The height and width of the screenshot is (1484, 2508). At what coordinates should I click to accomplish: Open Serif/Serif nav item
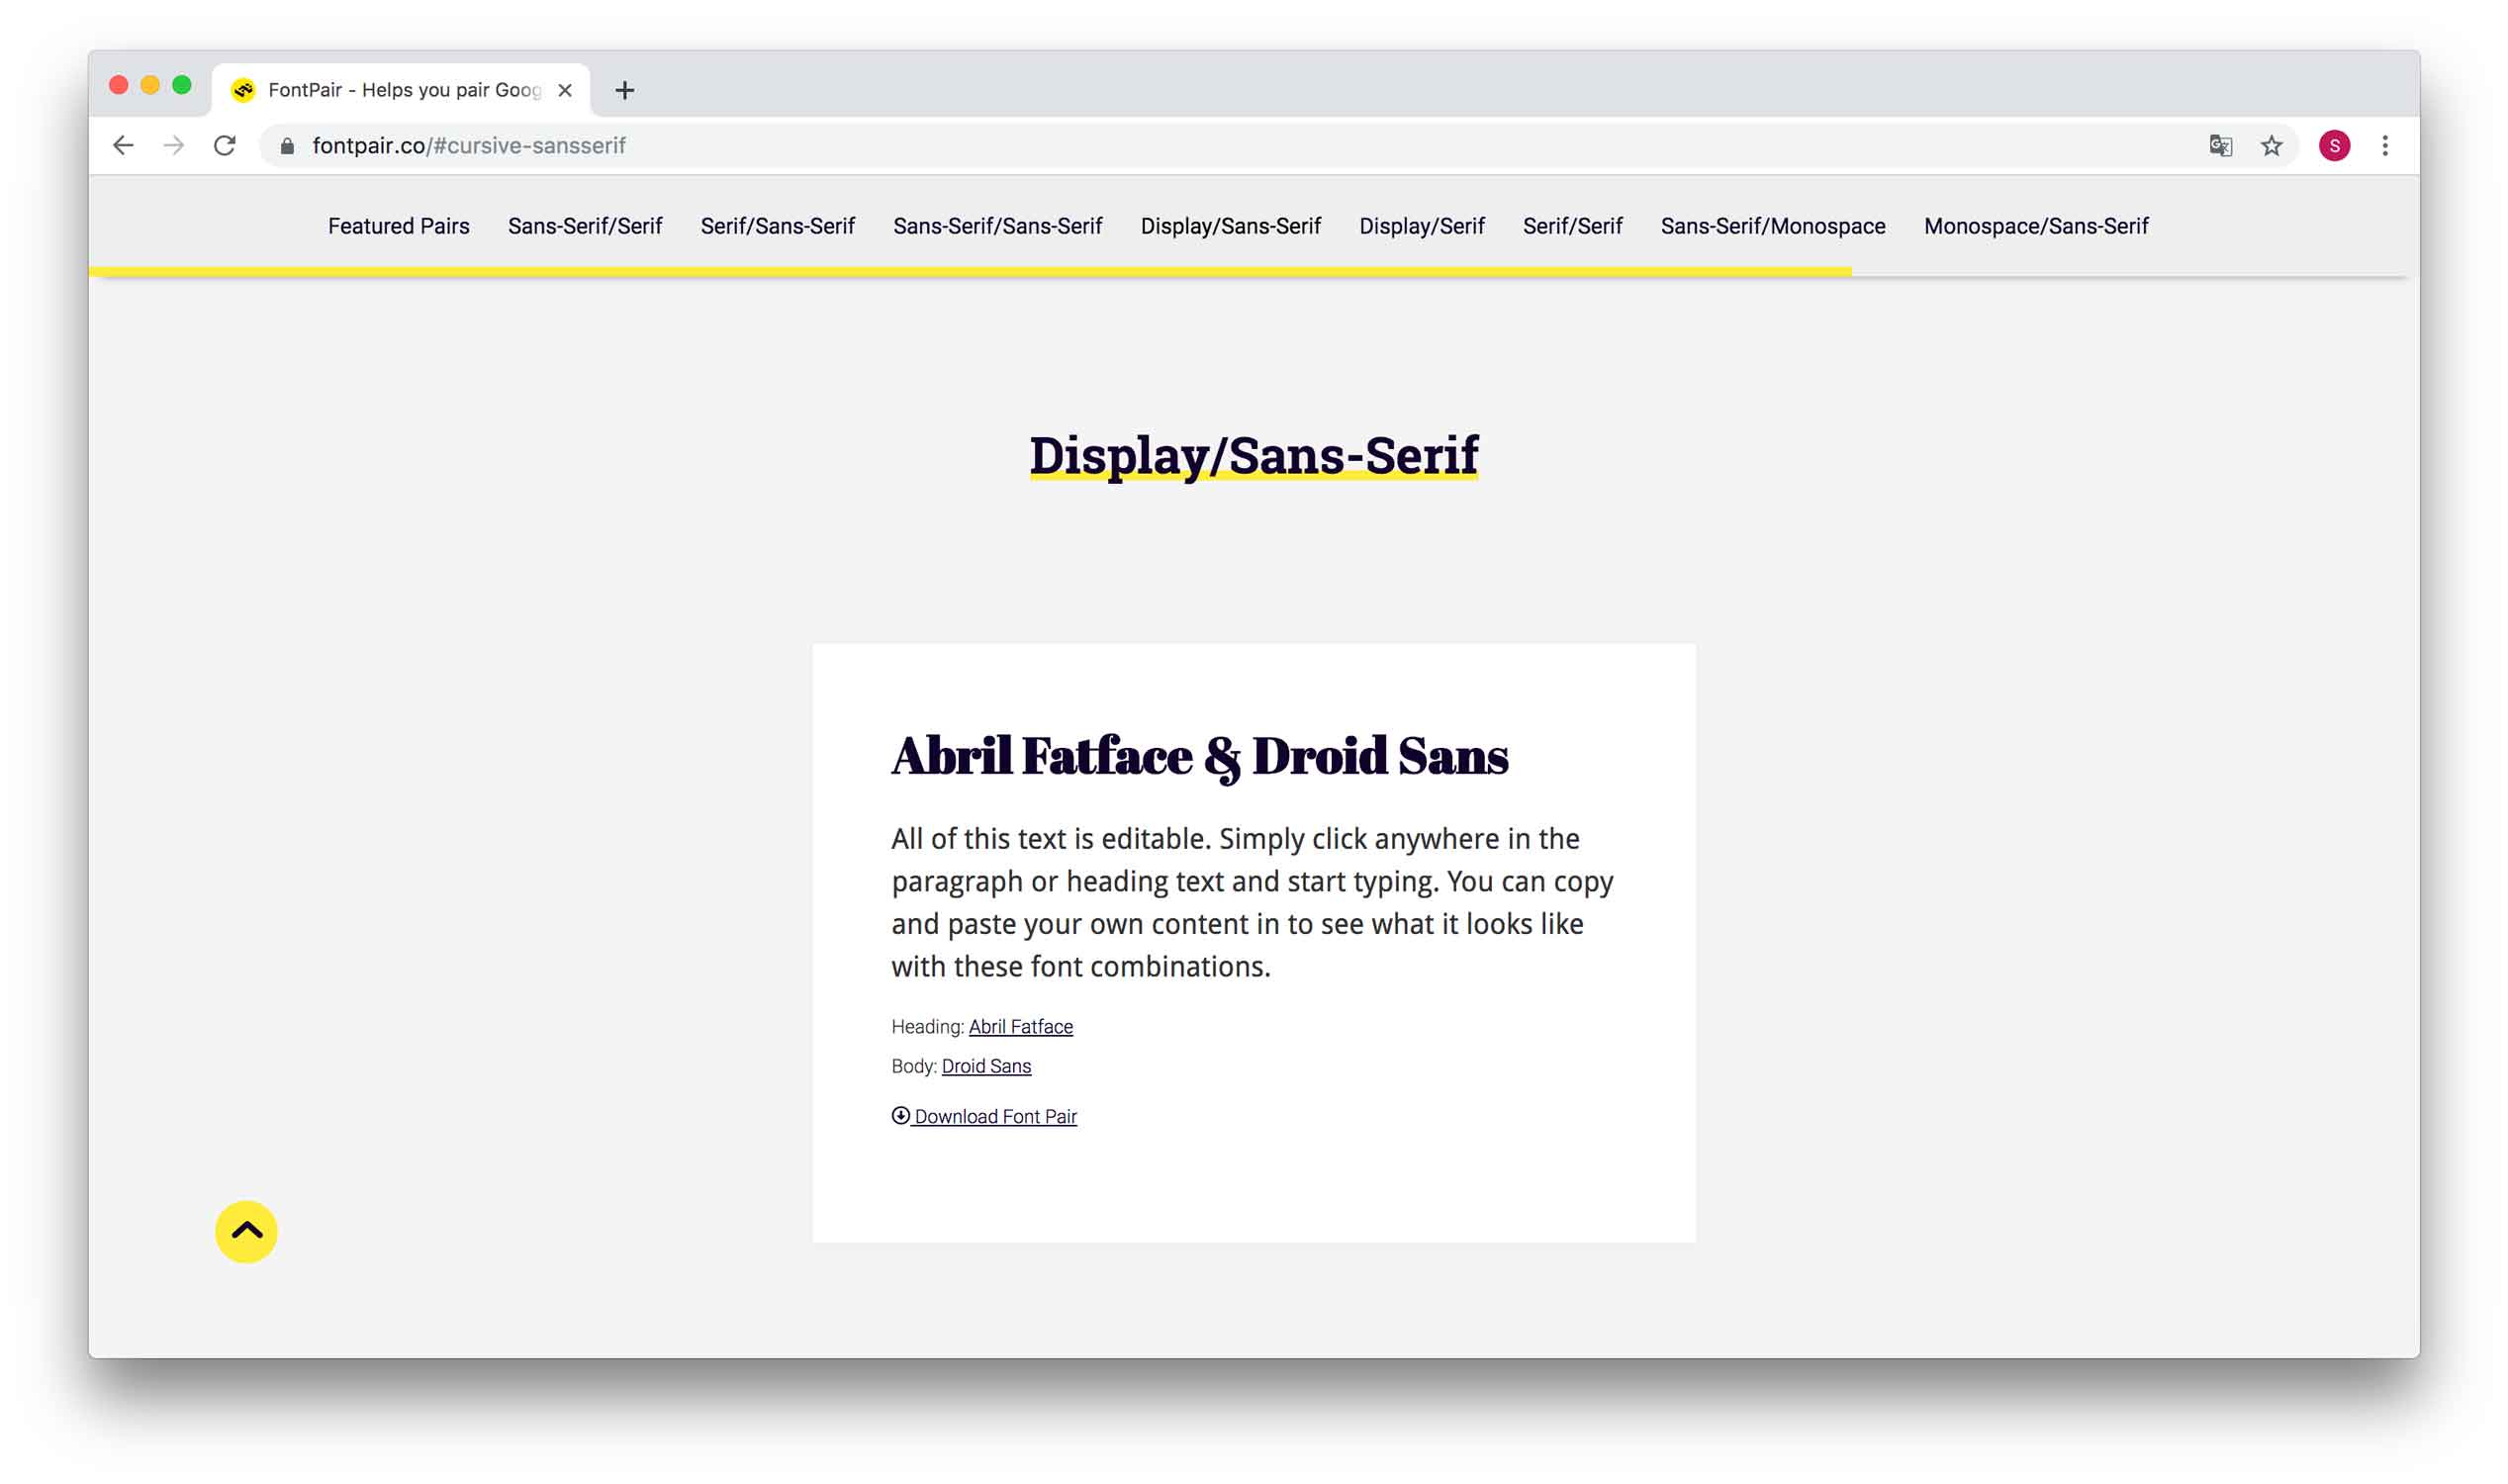coord(1573,226)
